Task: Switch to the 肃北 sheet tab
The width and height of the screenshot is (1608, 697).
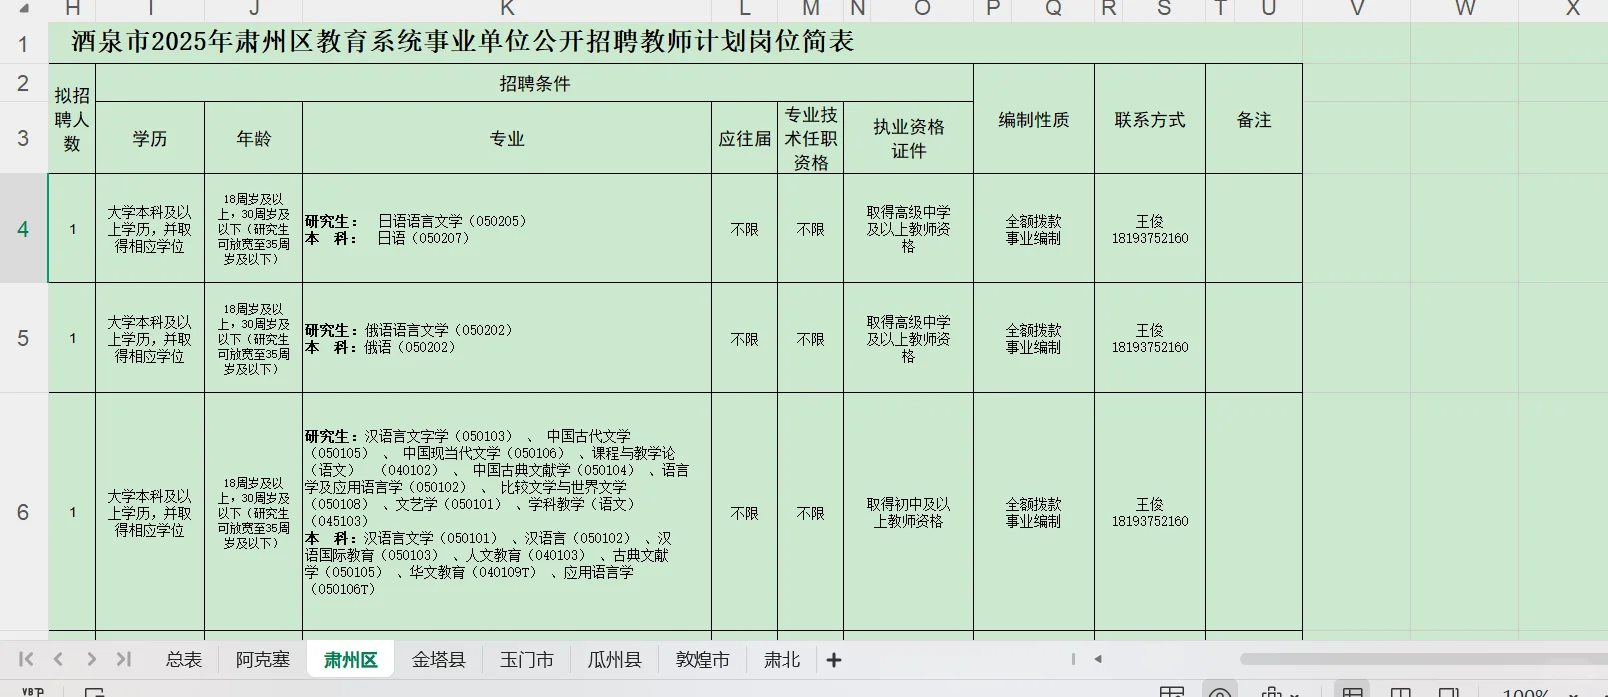Action: point(782,660)
